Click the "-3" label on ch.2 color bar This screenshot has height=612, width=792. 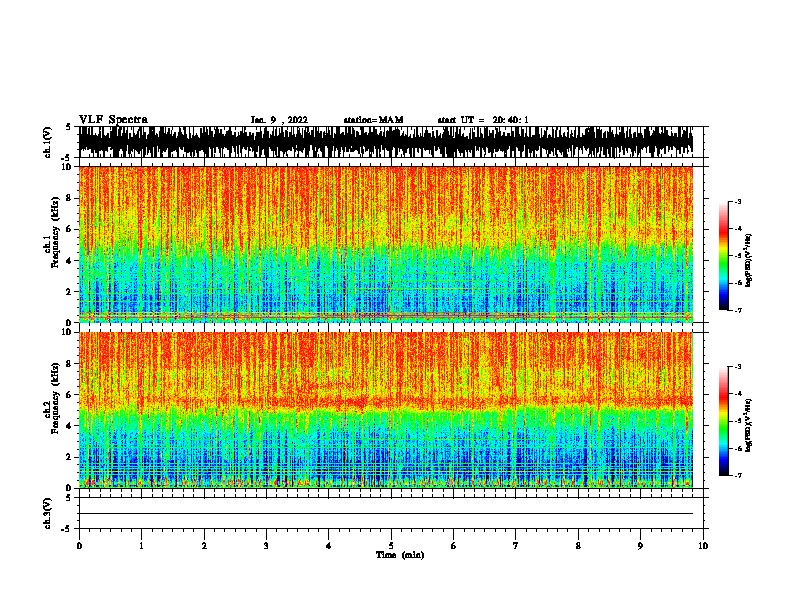tap(738, 367)
